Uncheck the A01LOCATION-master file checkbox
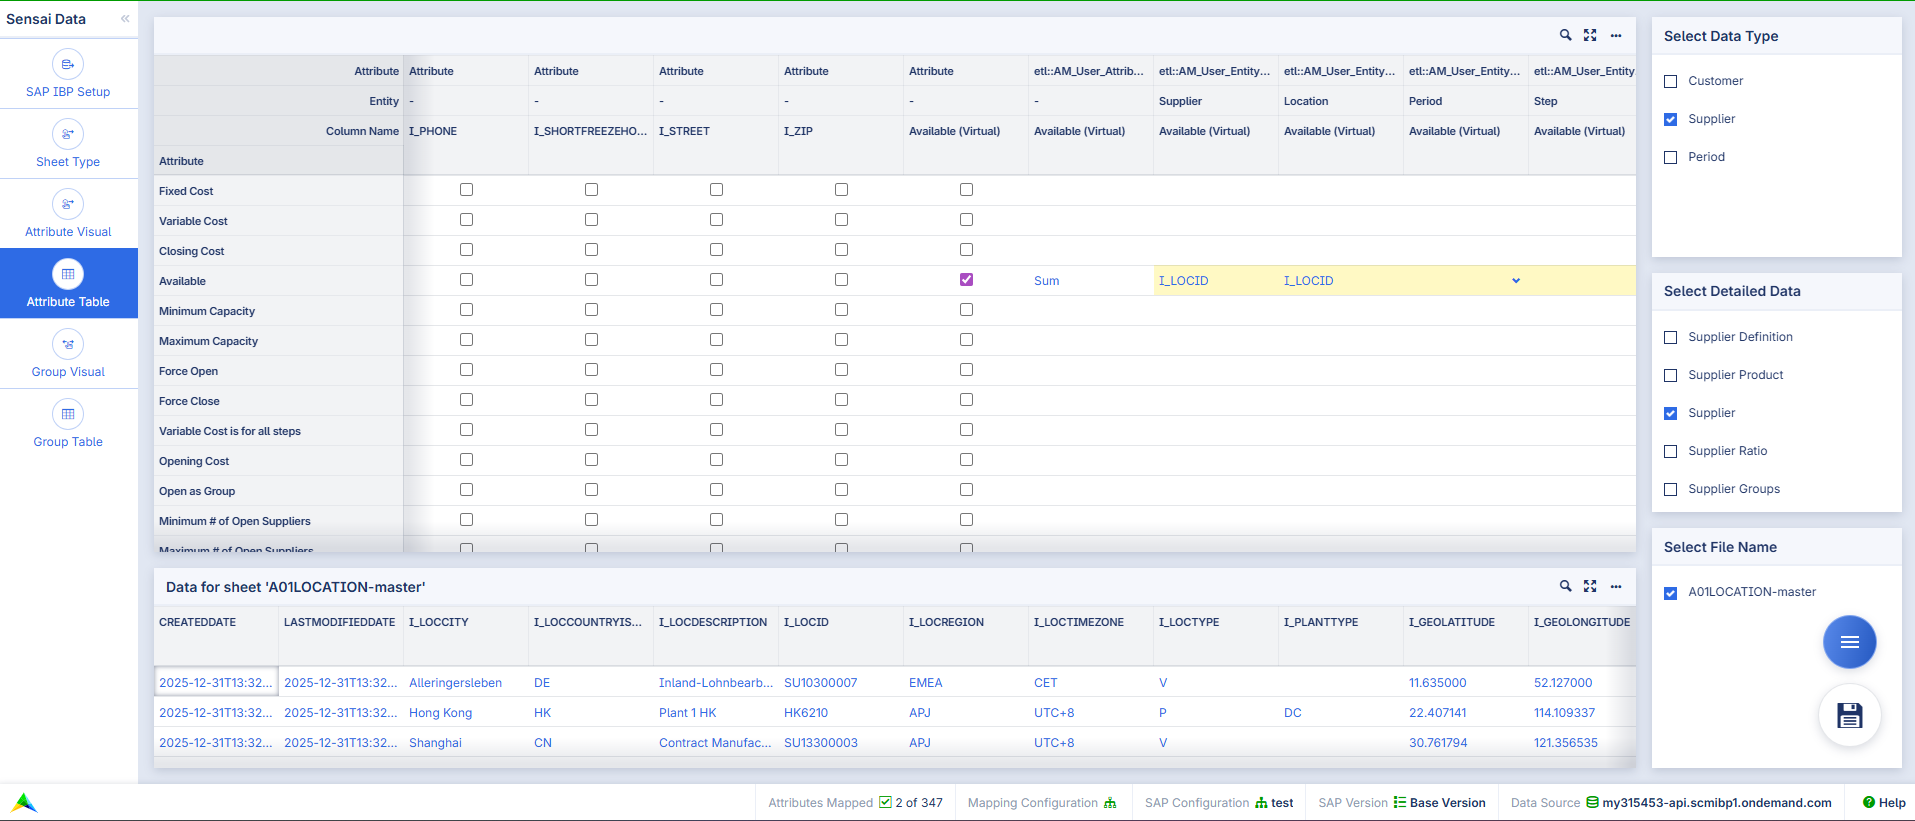The image size is (1915, 821). pos(1670,592)
